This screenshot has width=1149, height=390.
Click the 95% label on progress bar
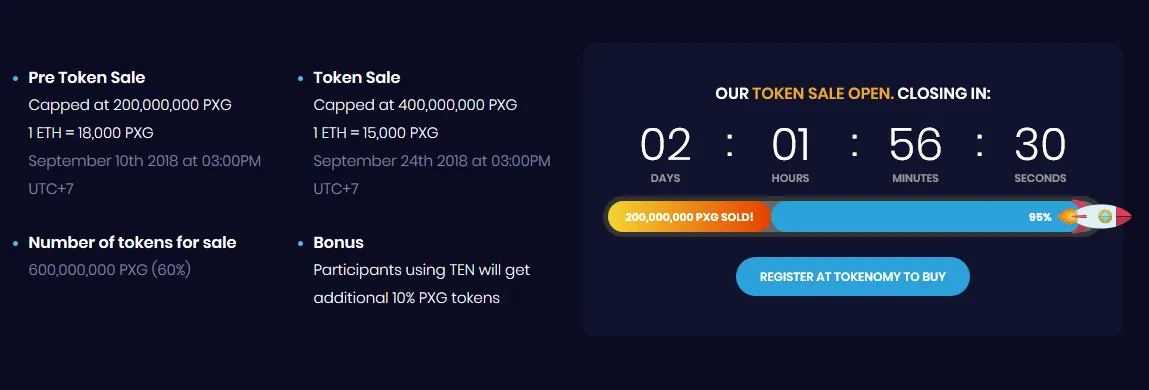1040,217
